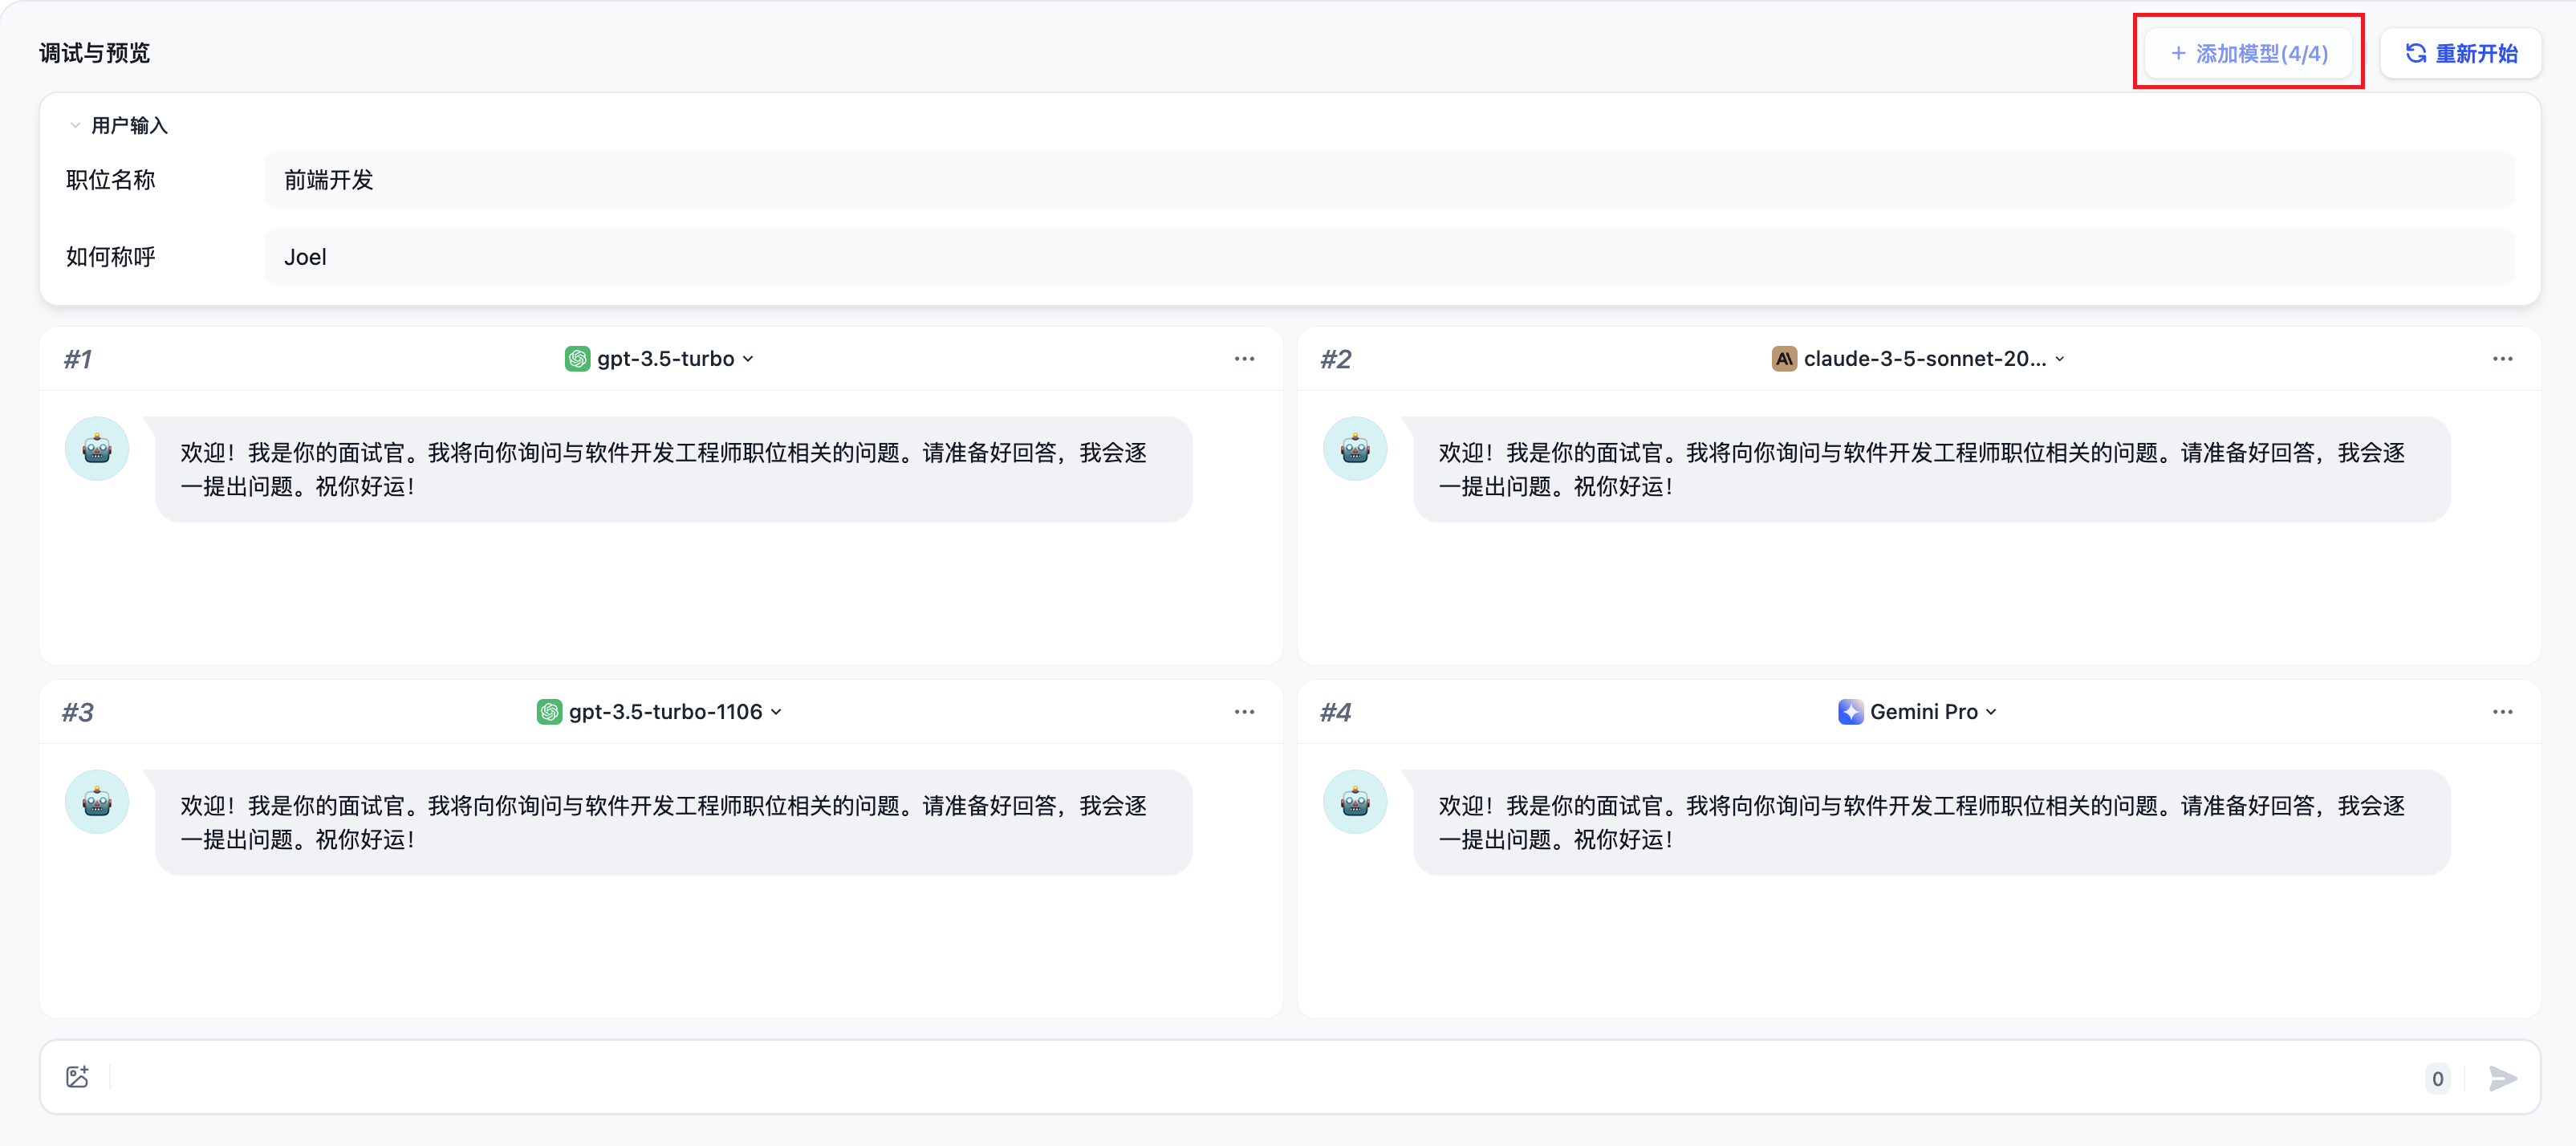Focus the chat message input box

(x=1260, y=1078)
